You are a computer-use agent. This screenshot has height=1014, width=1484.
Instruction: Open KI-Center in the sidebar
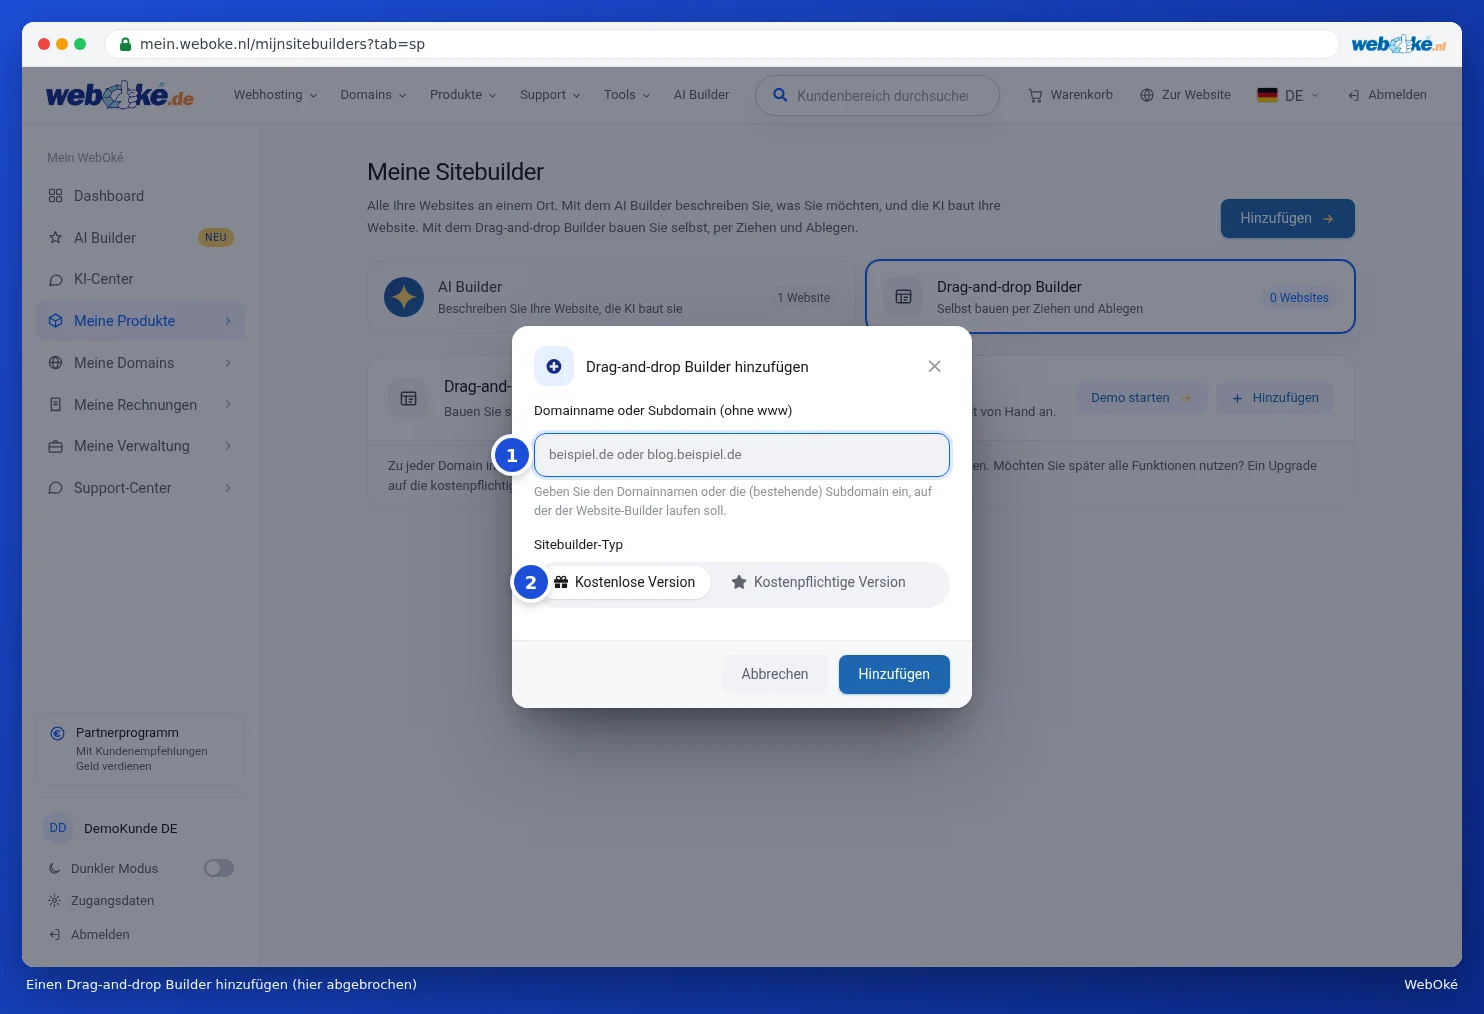click(x=140, y=279)
